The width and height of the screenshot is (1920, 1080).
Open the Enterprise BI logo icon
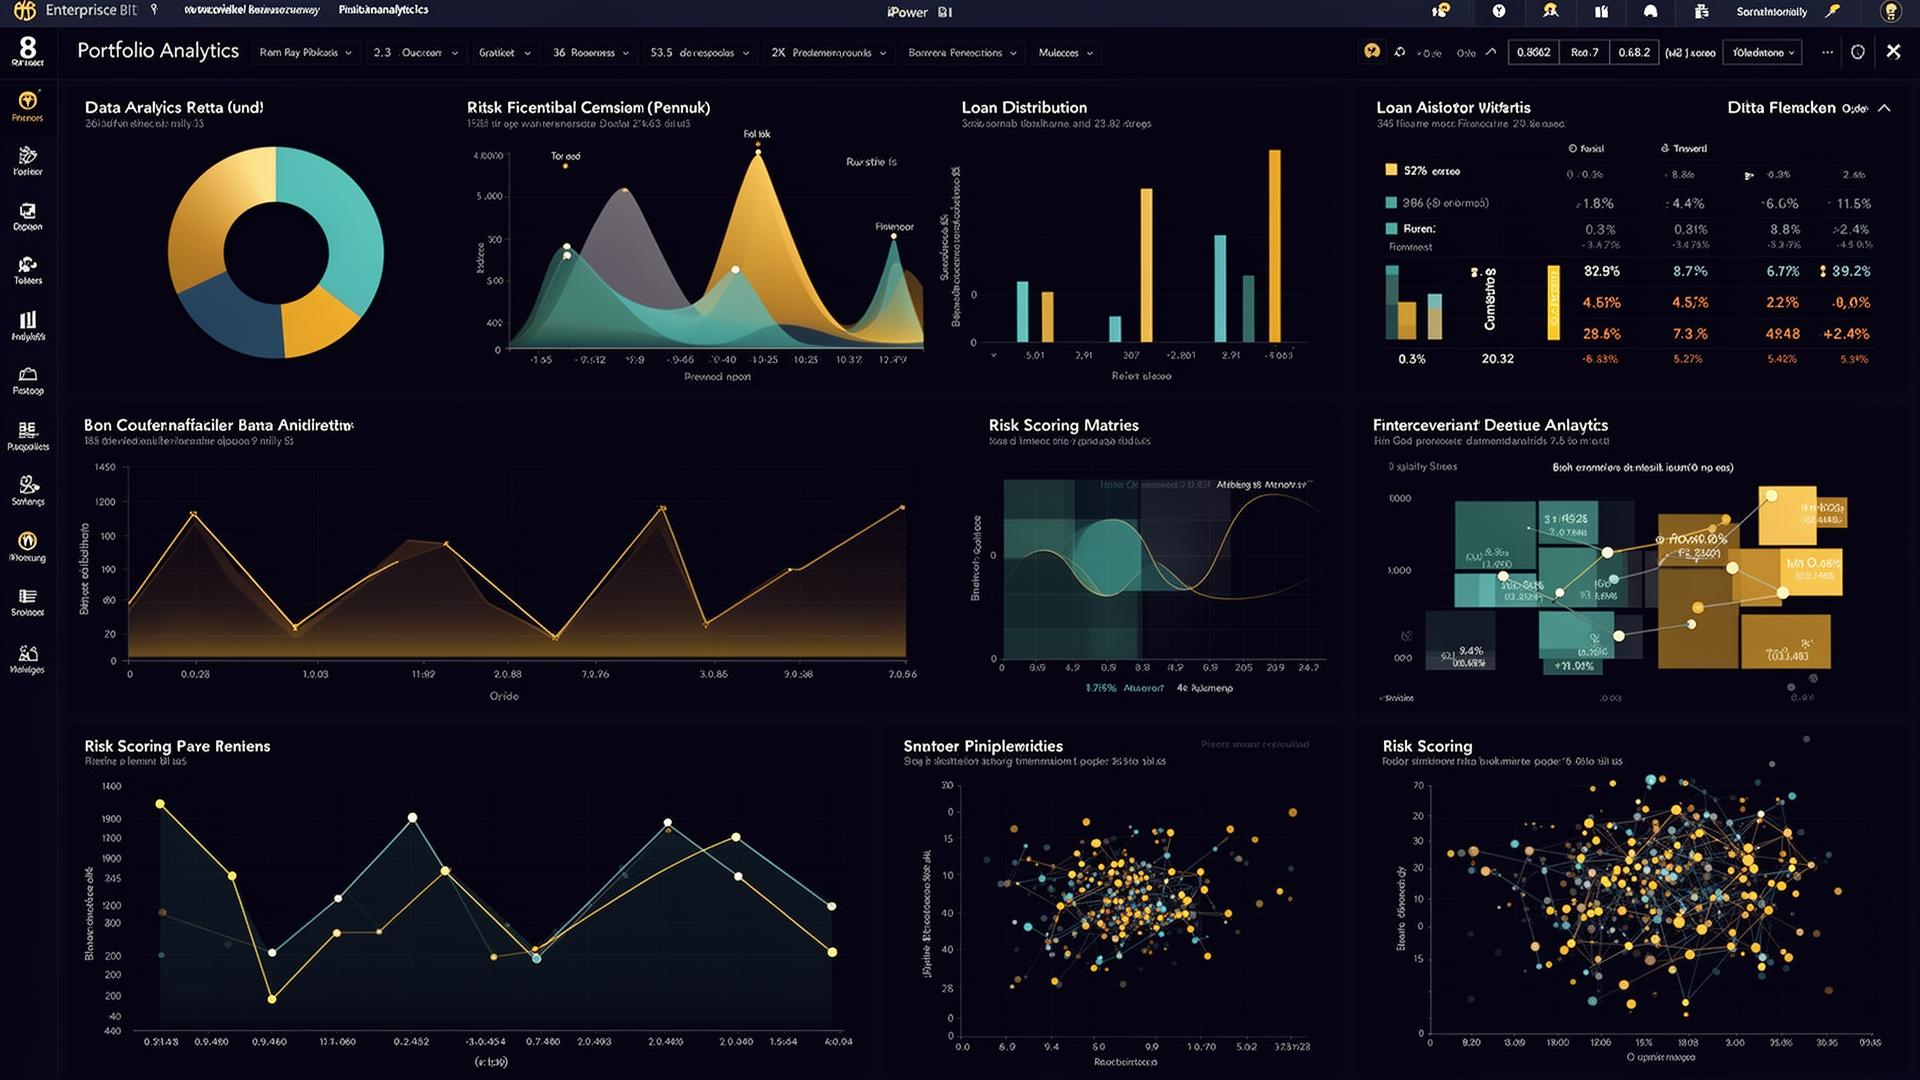pyautogui.click(x=23, y=10)
